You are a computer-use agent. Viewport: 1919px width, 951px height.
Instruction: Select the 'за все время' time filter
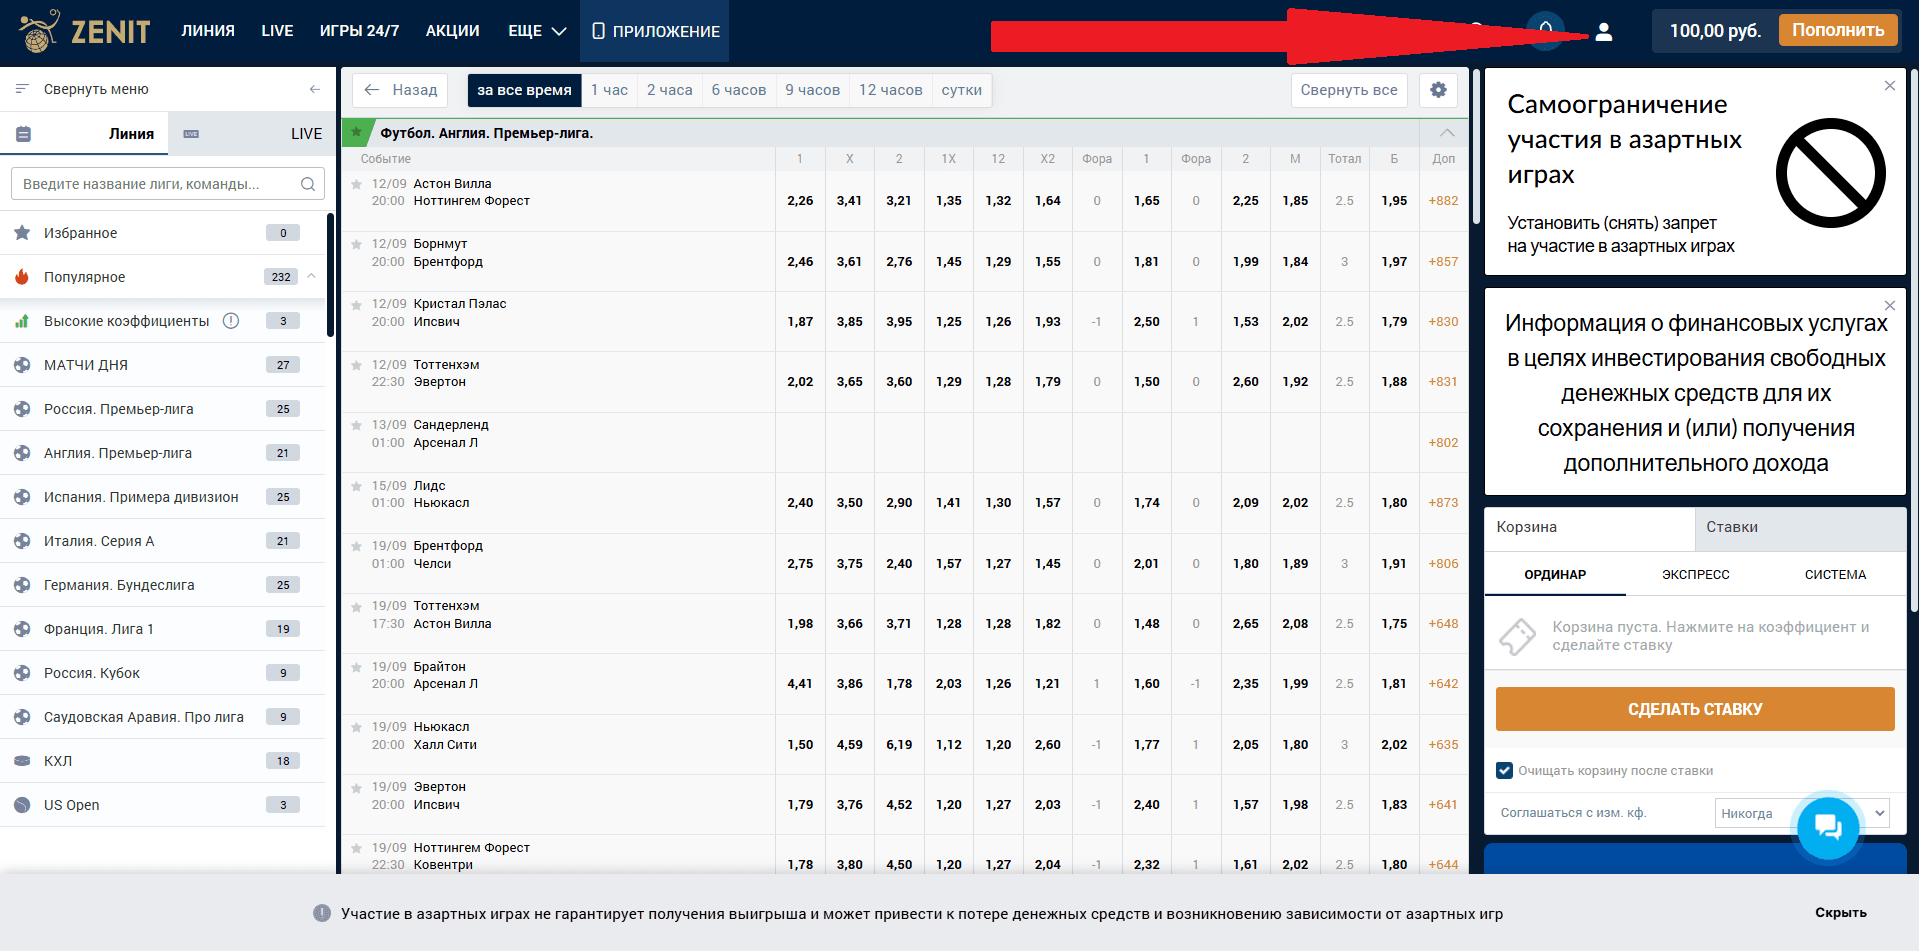click(x=524, y=90)
